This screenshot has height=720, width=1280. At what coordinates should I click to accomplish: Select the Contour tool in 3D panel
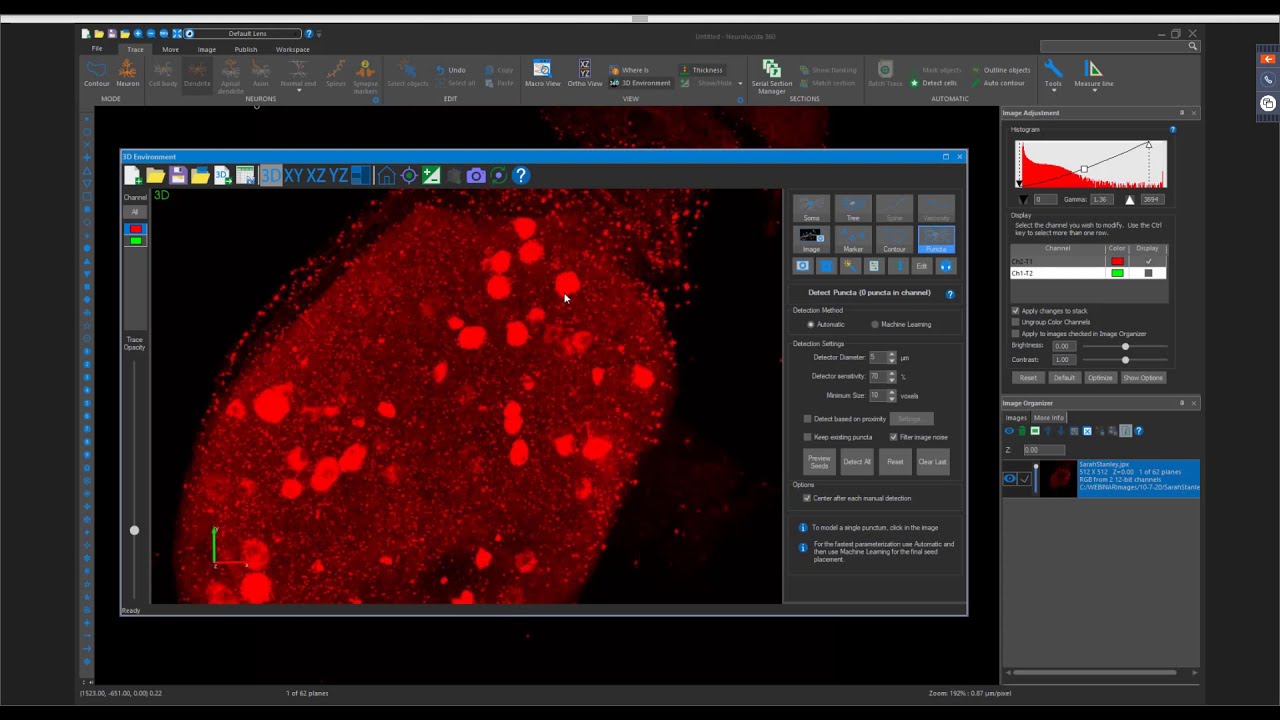click(x=894, y=240)
